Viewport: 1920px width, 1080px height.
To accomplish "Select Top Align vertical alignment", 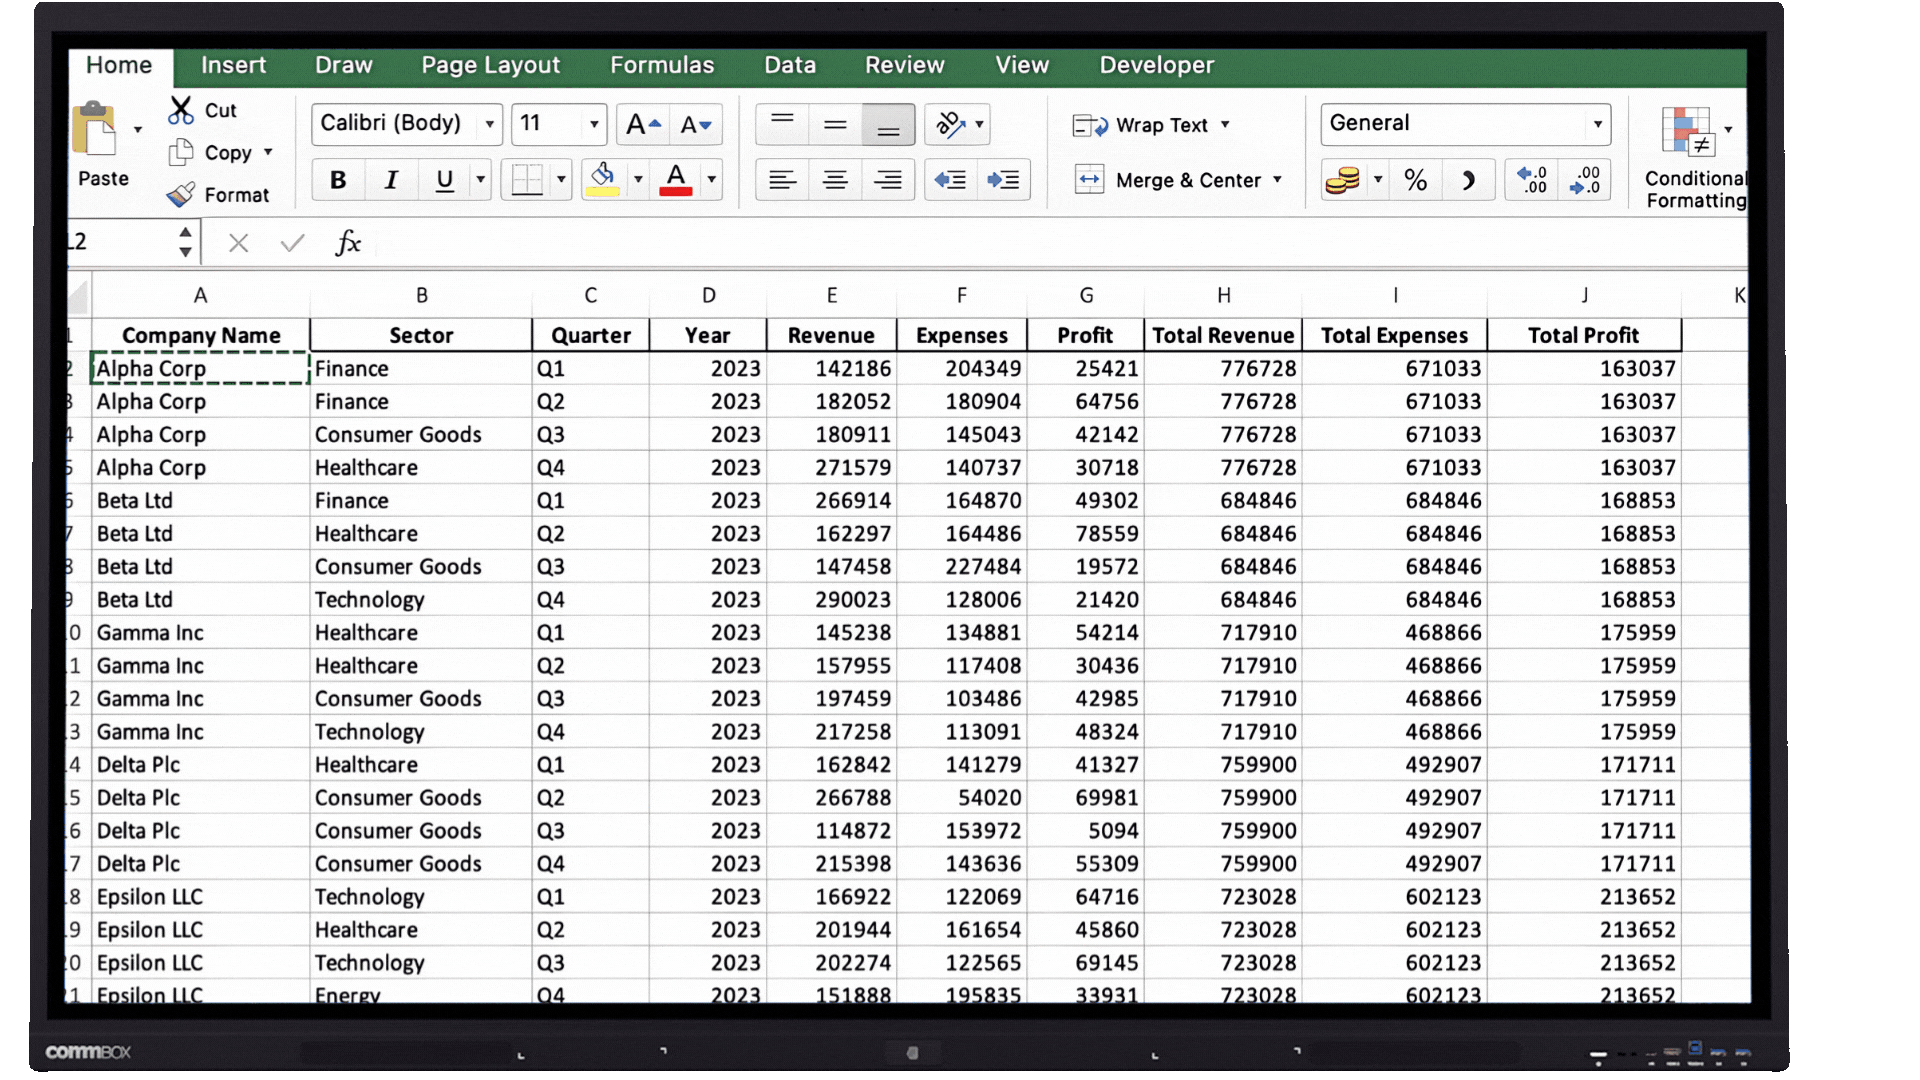I will point(782,125).
